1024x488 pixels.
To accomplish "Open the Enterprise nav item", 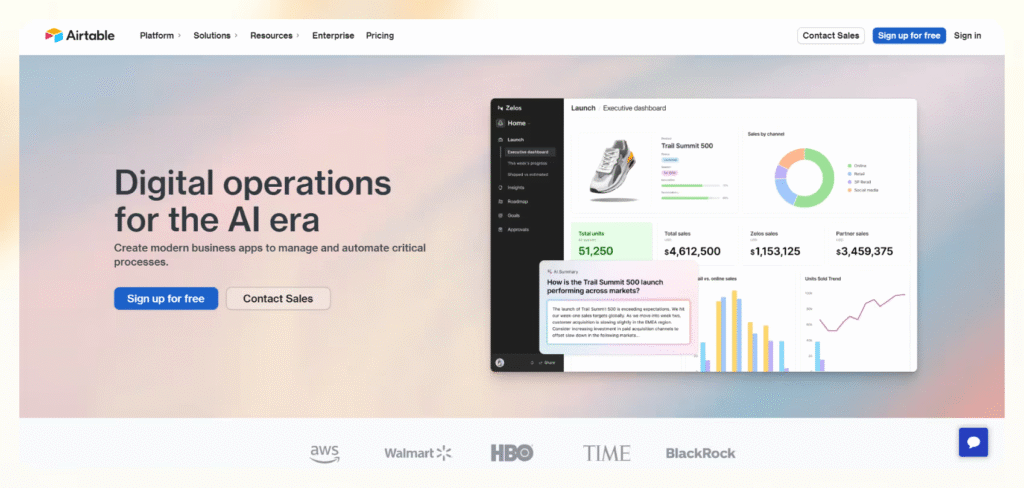I will tap(333, 35).
